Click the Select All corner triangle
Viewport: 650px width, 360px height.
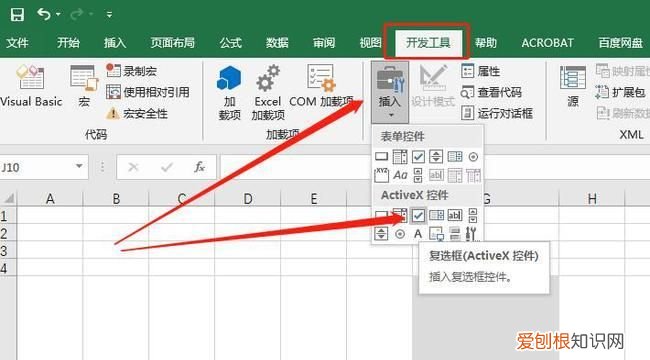(8, 198)
